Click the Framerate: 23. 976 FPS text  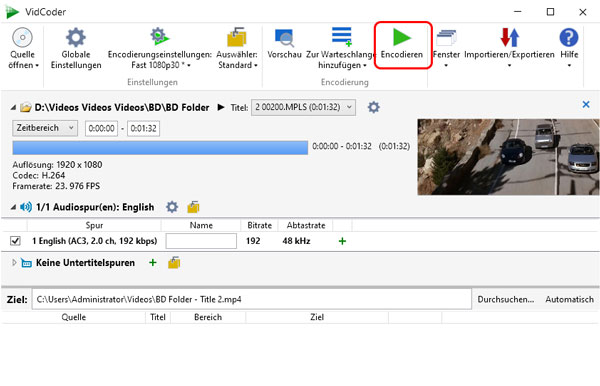[56, 186]
